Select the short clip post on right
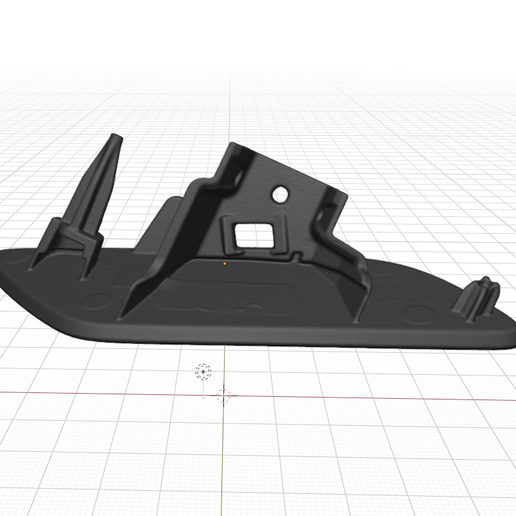Viewport: 516px width, 516px height. [x=477, y=298]
